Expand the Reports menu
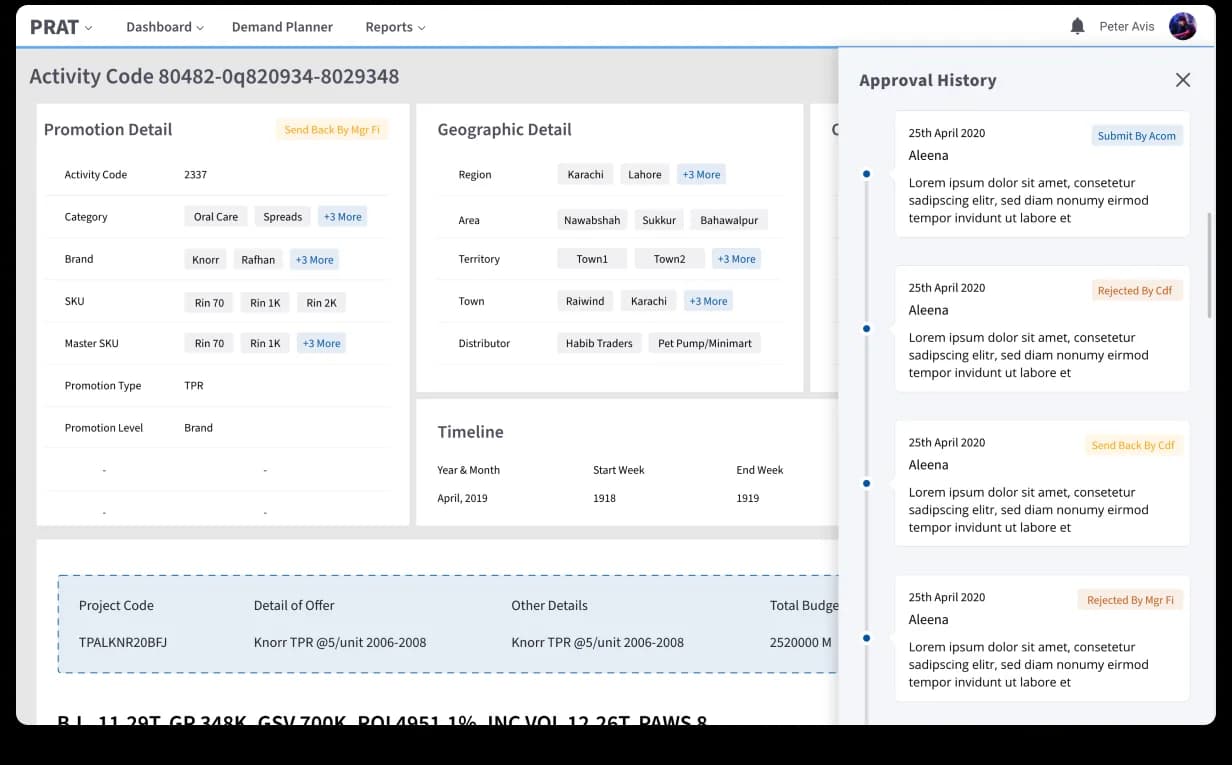This screenshot has width=1232, height=765. point(395,27)
